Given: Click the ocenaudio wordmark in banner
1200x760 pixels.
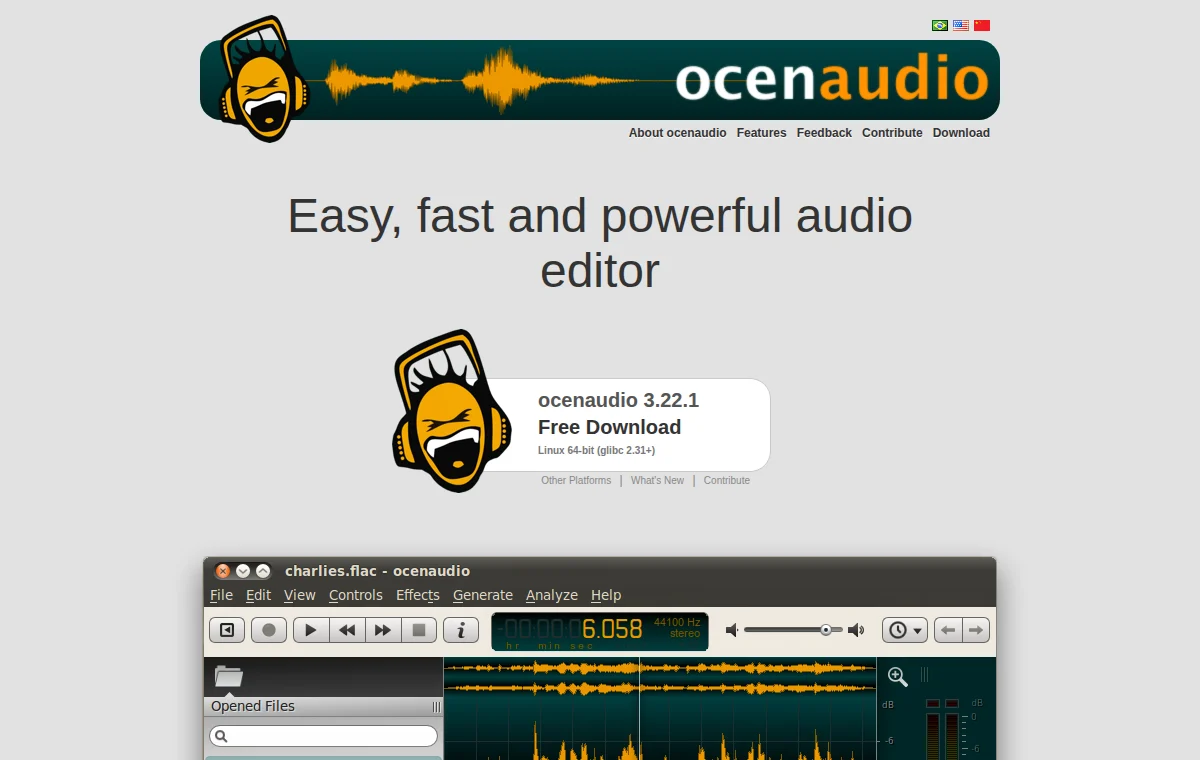Looking at the screenshot, I should tap(832, 80).
